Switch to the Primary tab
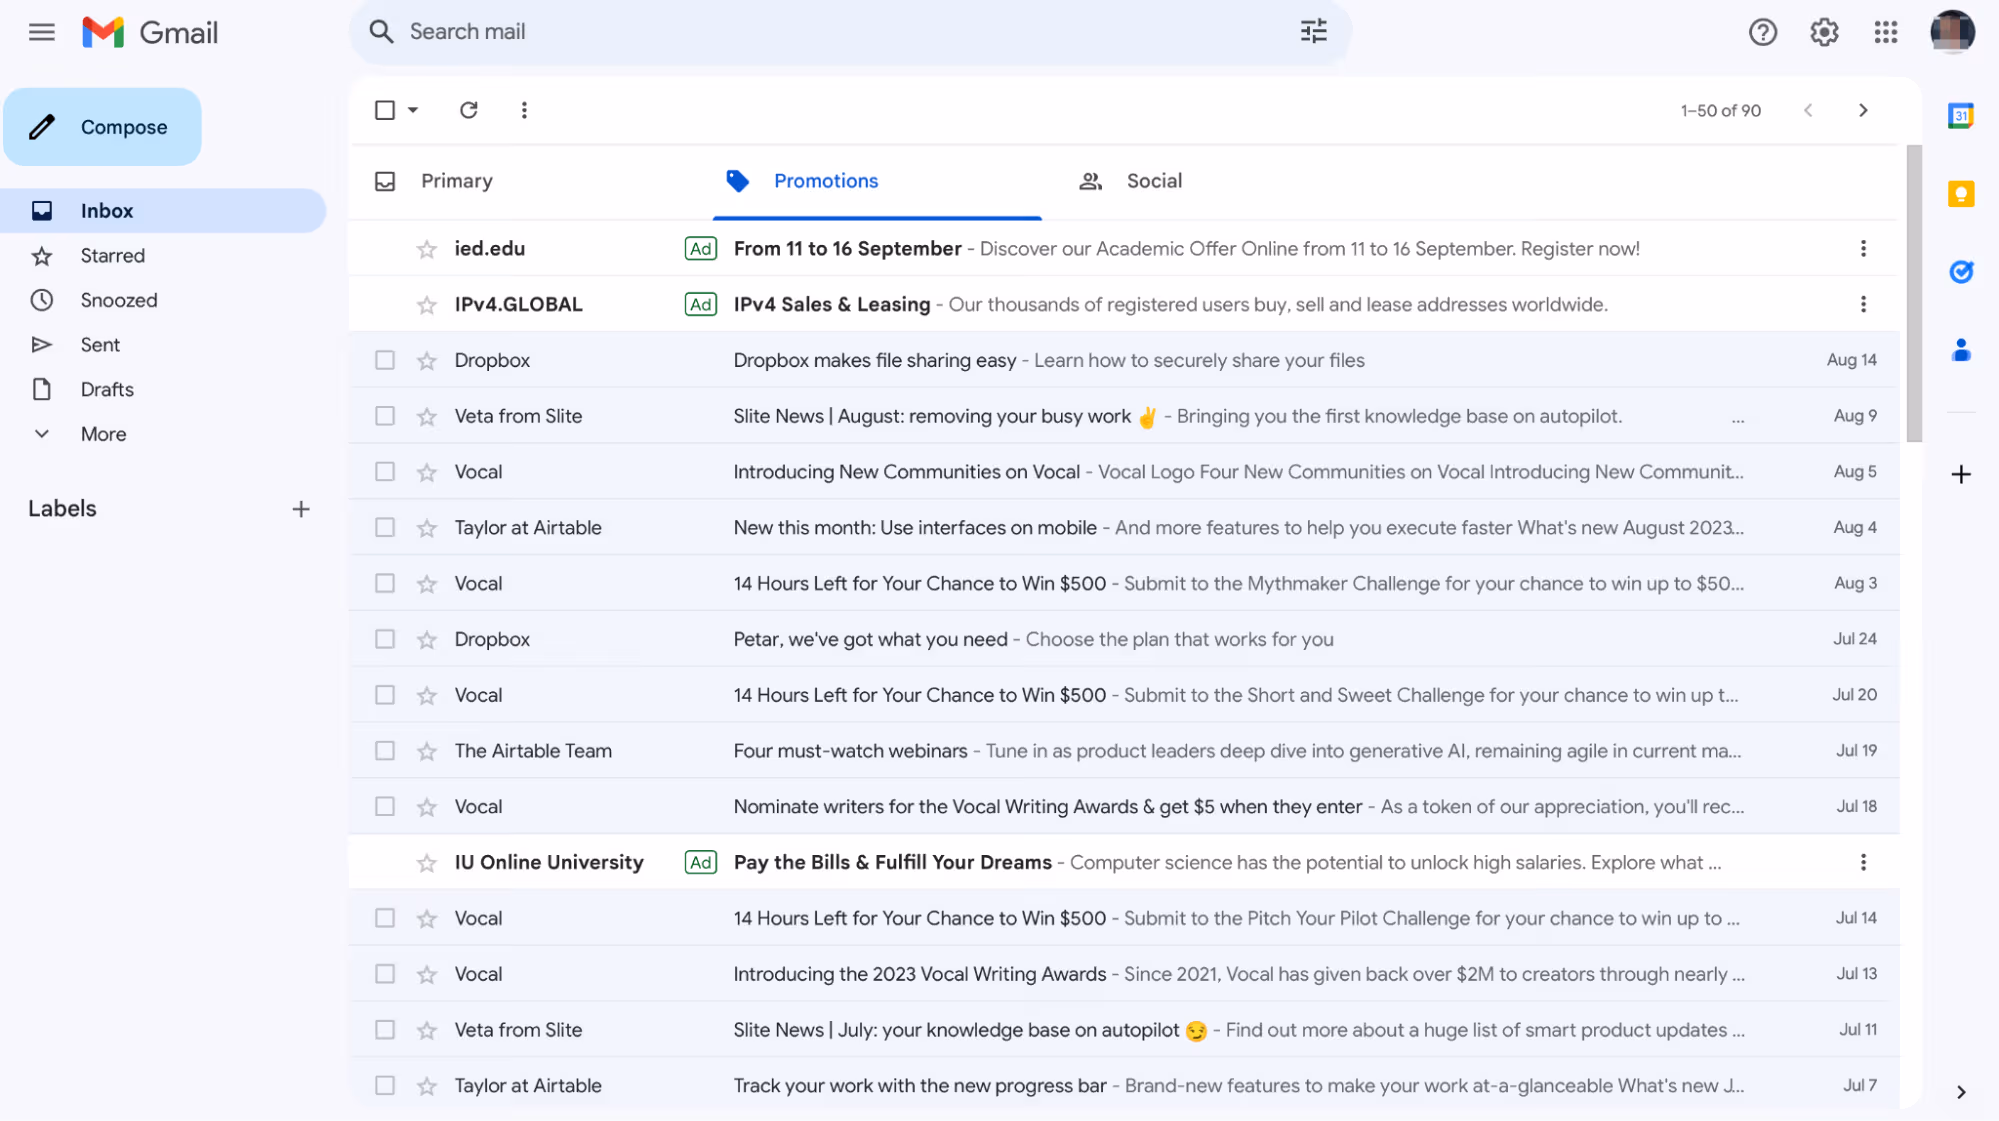This screenshot has width=1999, height=1121. (456, 181)
